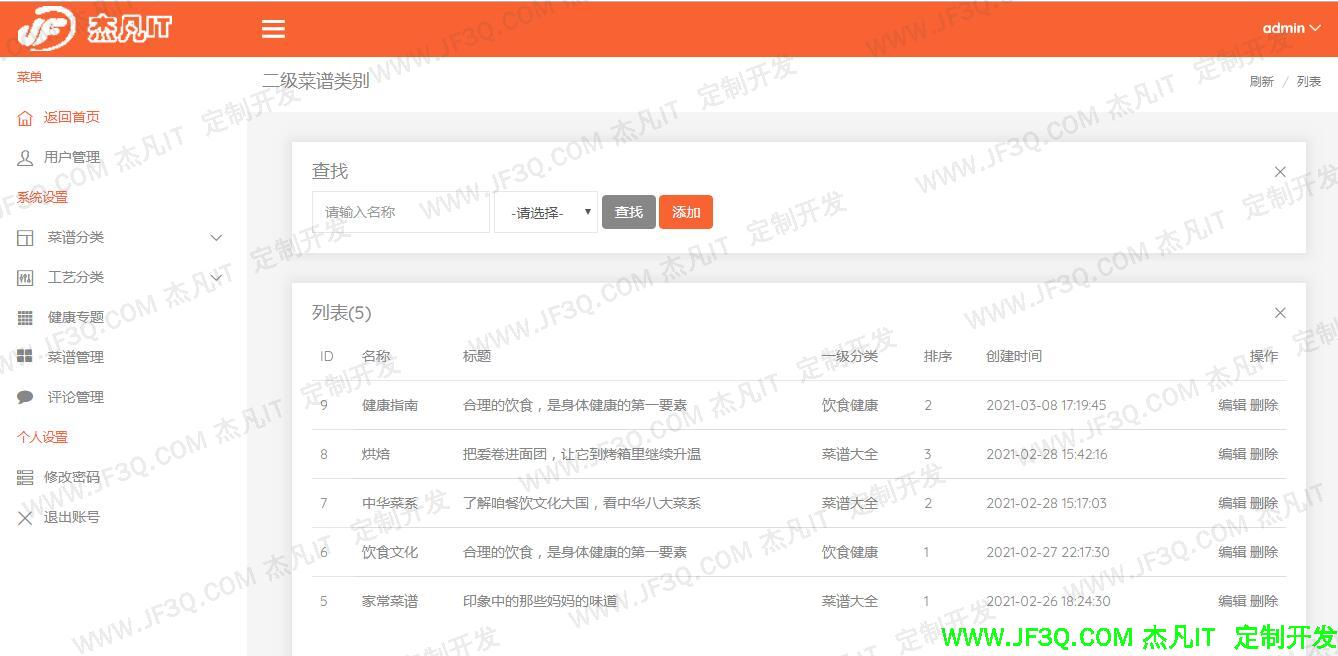
Task: Click 编辑 link for 健康指南 row
Action: pos(1231,405)
